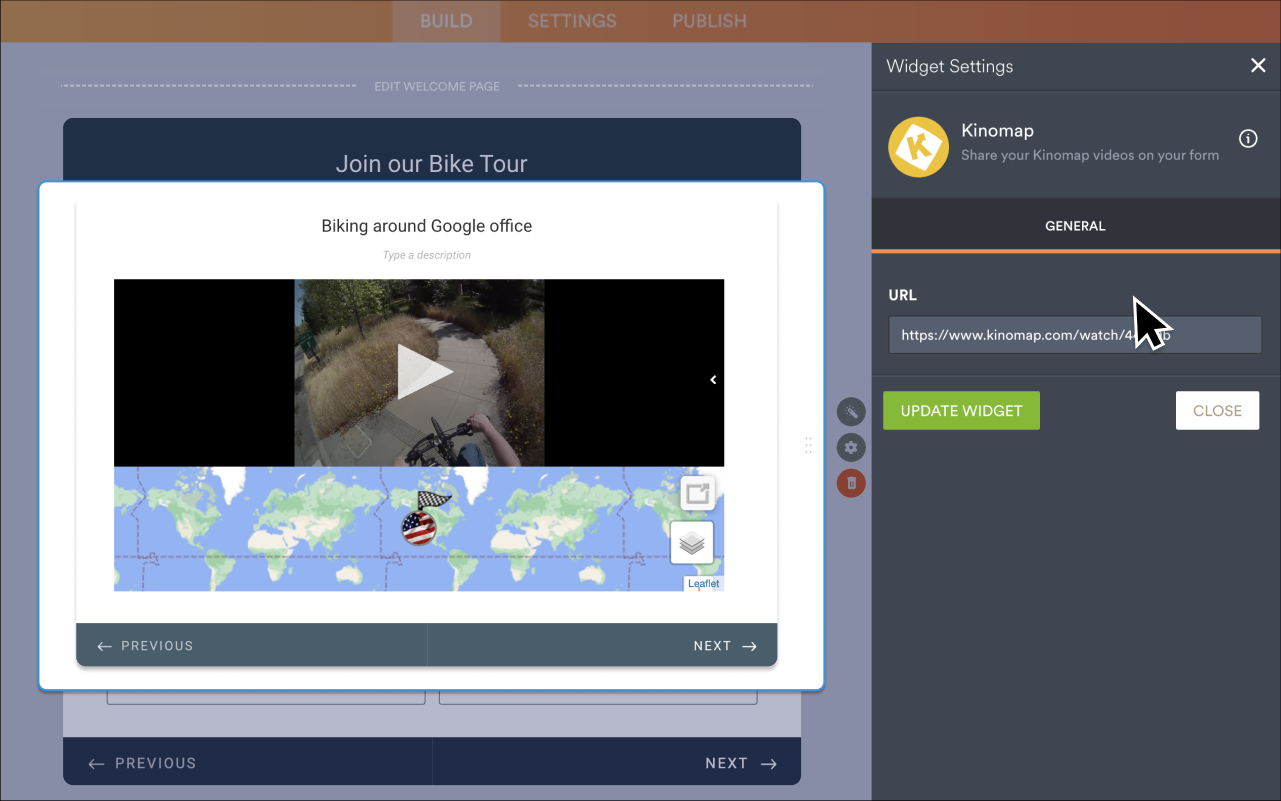This screenshot has width=1281, height=801.
Task: Open the gear settings icon next to the form
Action: click(x=851, y=447)
